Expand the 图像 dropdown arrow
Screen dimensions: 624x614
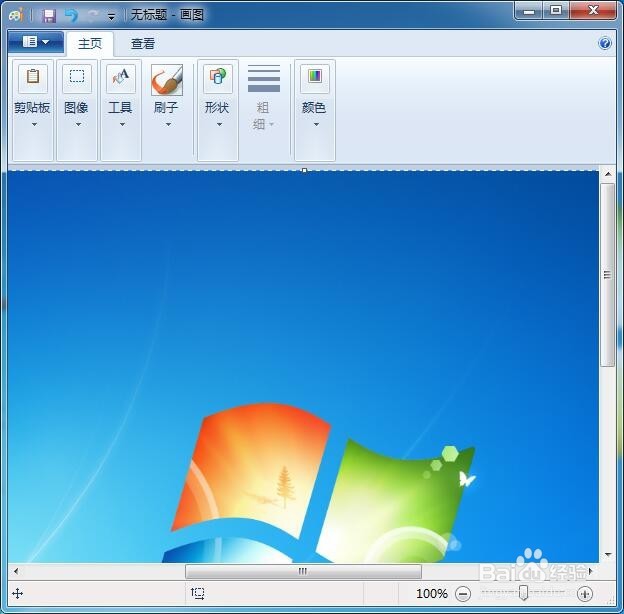coord(78,125)
